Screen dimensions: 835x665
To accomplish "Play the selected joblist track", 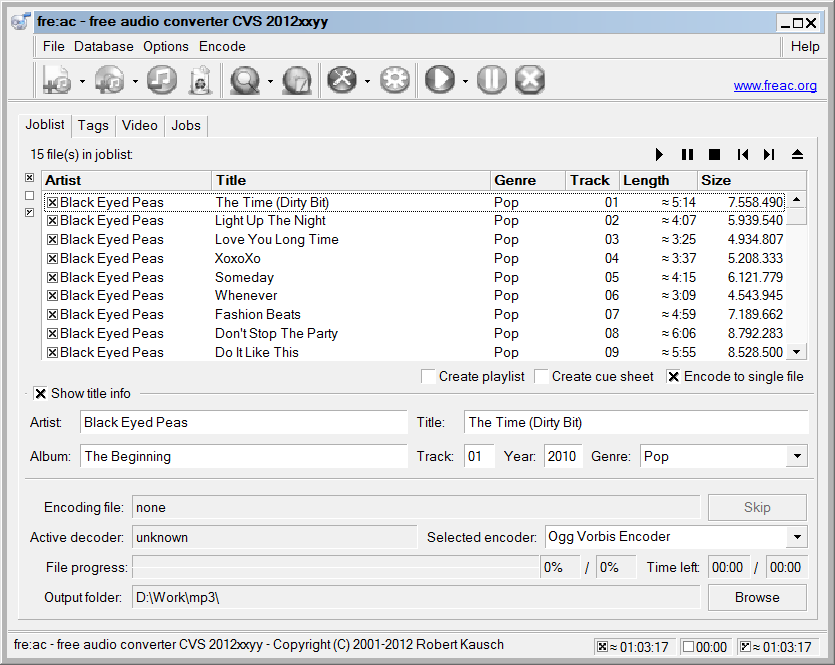I will point(659,154).
